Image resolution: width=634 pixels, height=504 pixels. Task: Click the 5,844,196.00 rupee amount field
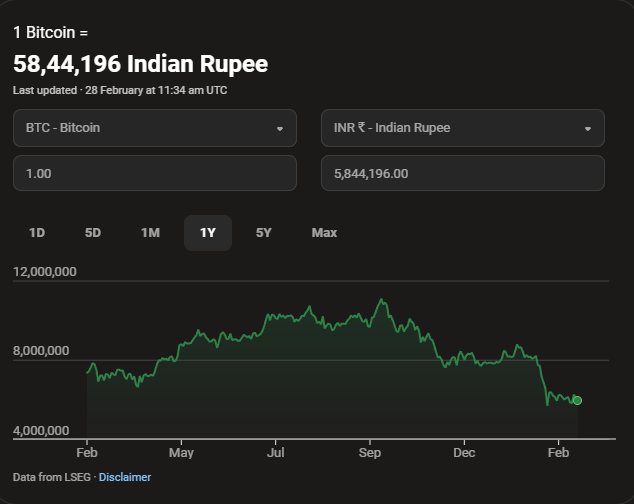462,173
